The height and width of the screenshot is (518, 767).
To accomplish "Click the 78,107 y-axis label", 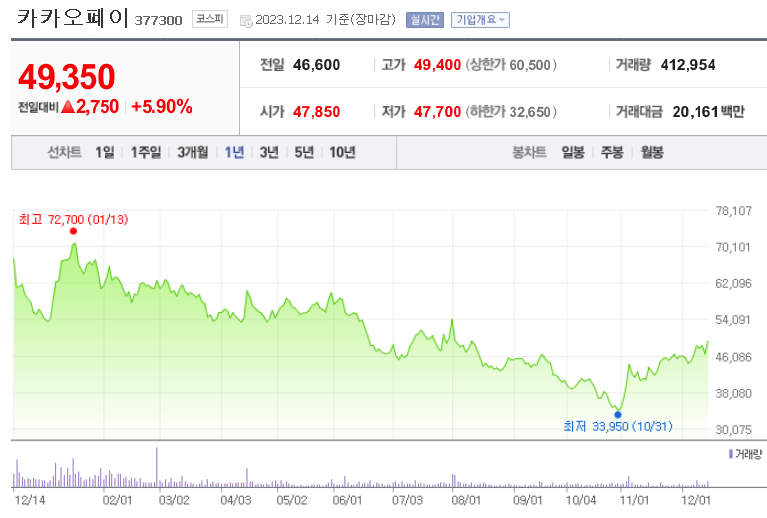I will tap(733, 211).
